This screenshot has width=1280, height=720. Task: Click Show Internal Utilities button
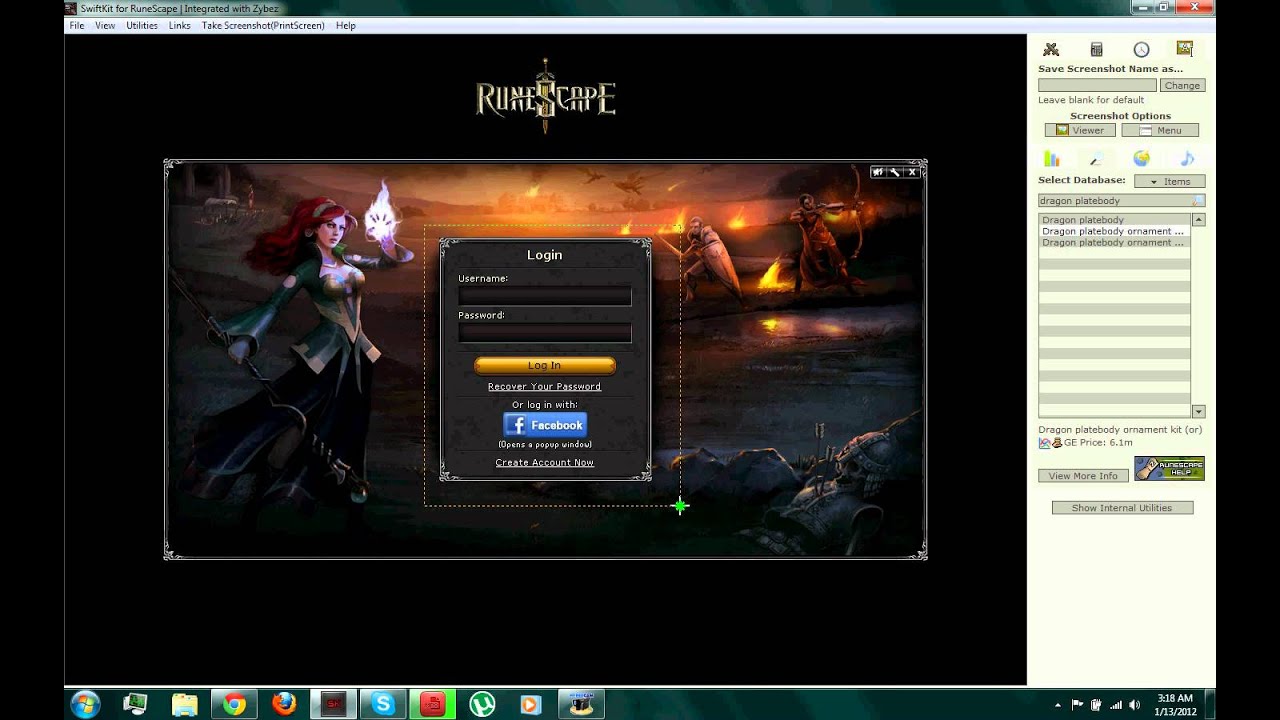point(1122,508)
